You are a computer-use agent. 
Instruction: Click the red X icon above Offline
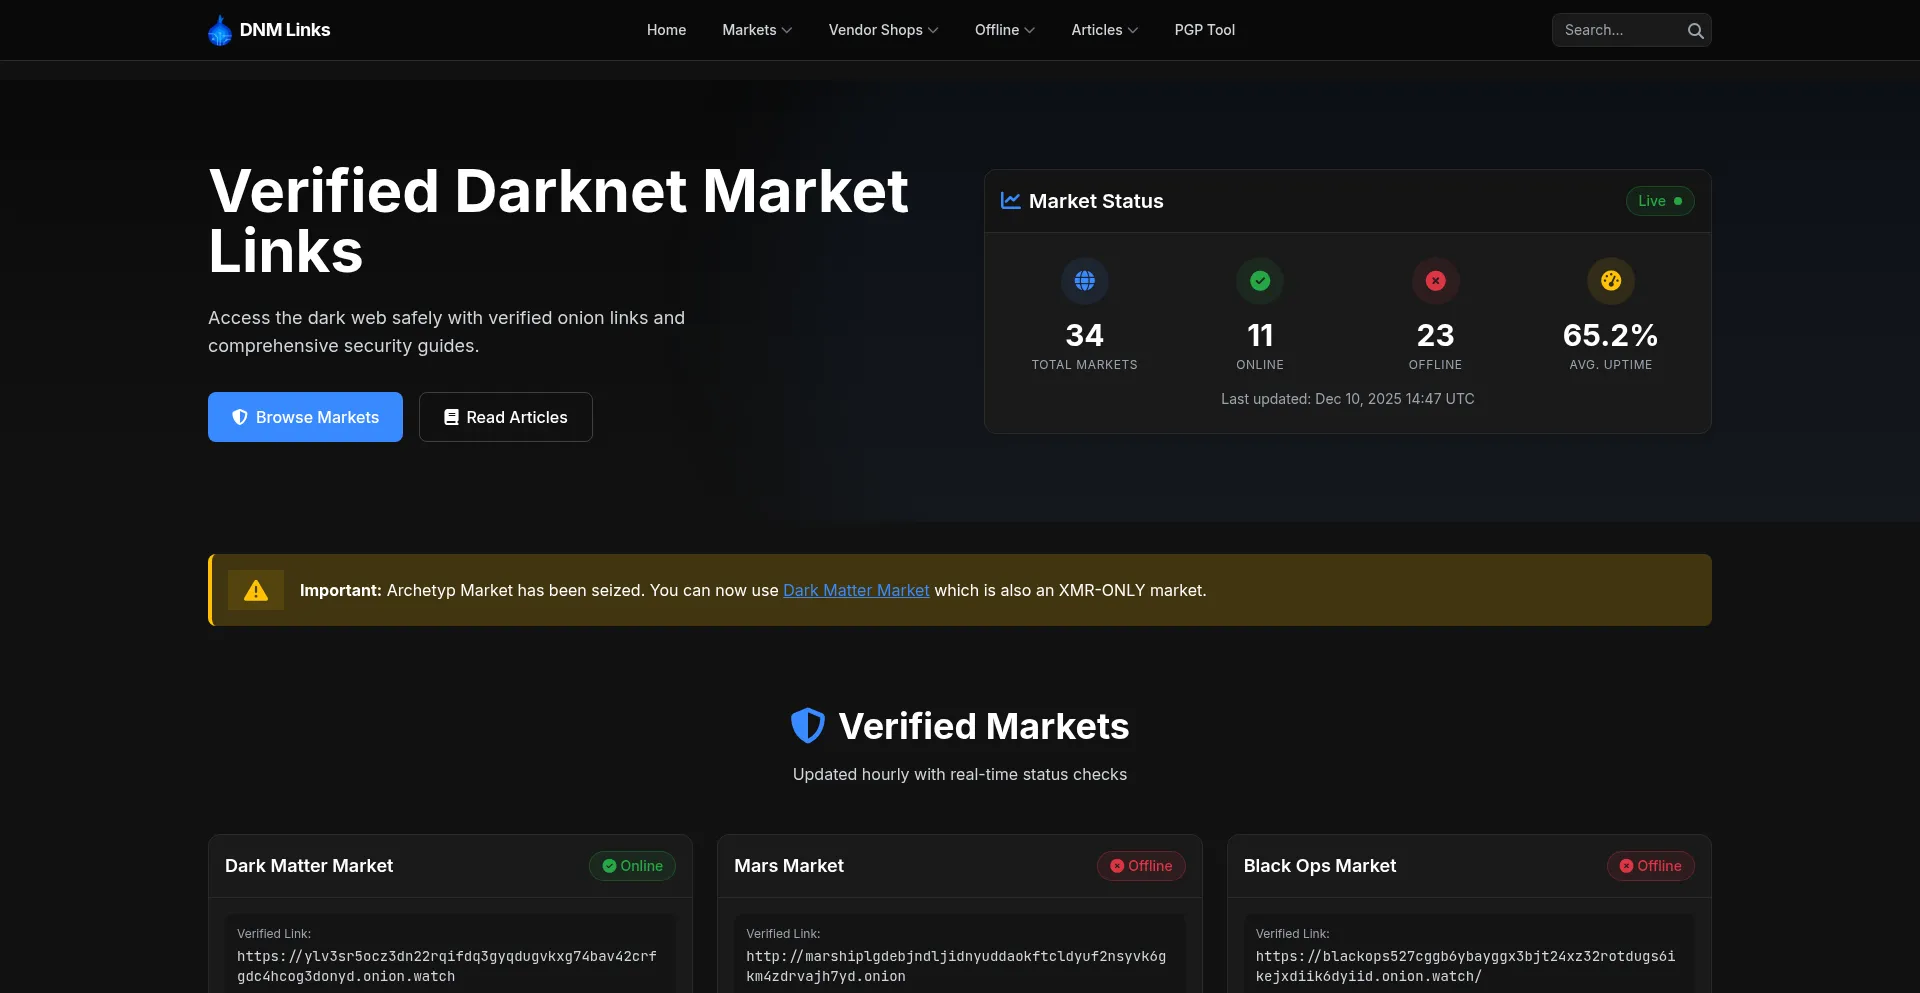(1435, 281)
